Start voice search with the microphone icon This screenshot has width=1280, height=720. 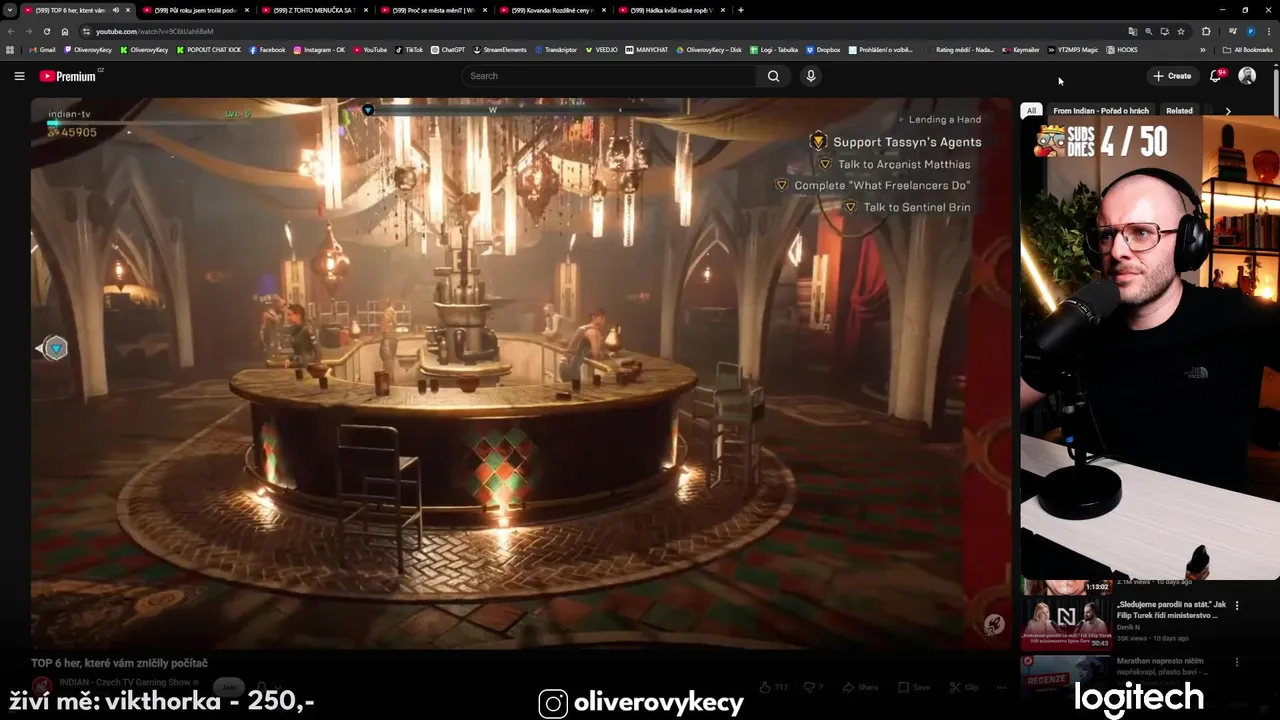[811, 76]
